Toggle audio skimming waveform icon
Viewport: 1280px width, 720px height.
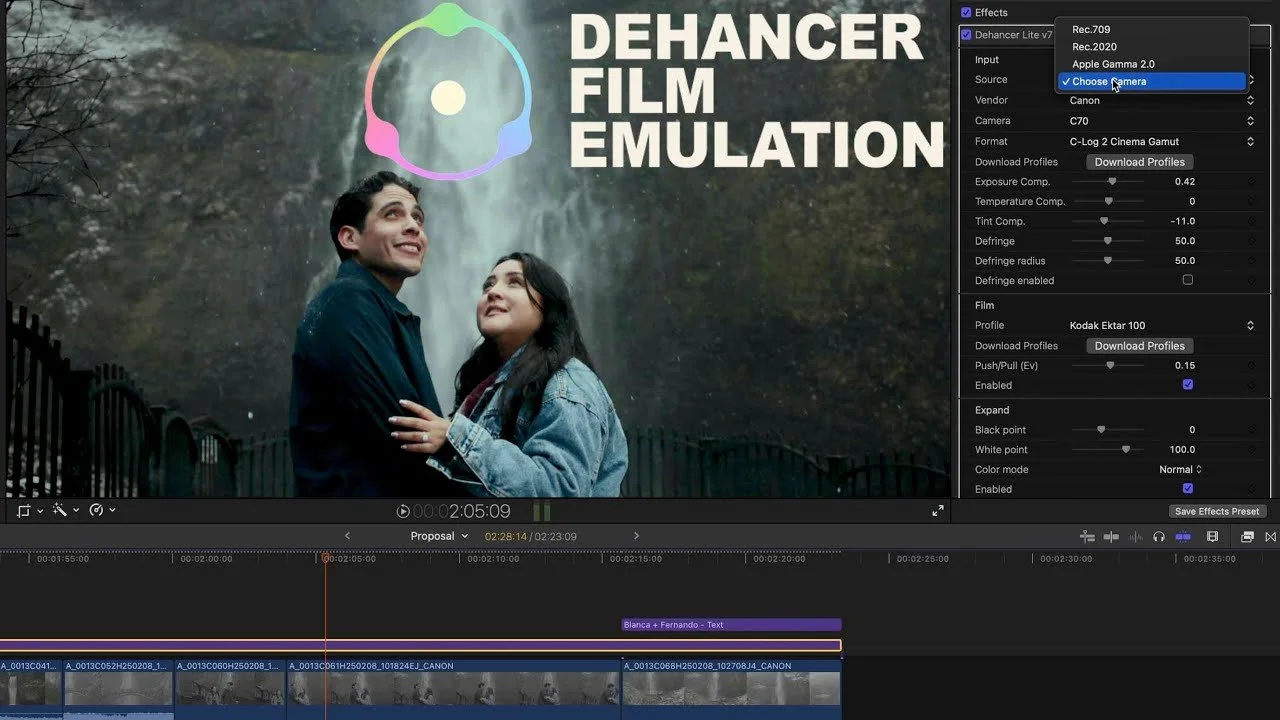(x=1135, y=537)
